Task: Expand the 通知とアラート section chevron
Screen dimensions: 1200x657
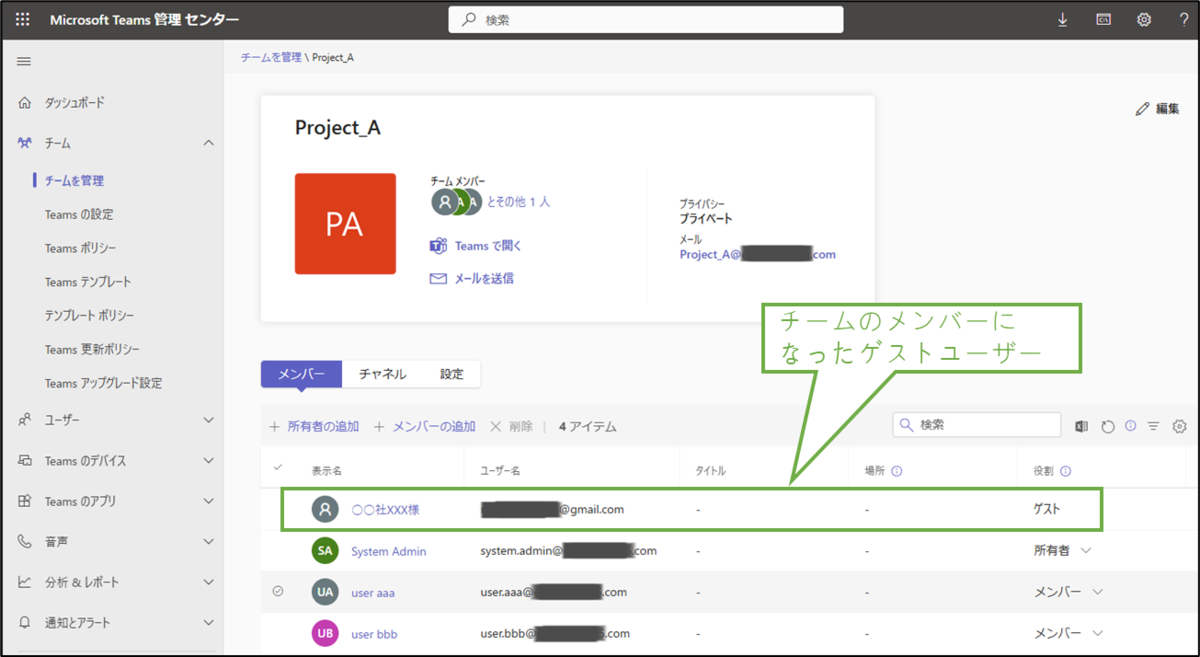Action: (208, 622)
